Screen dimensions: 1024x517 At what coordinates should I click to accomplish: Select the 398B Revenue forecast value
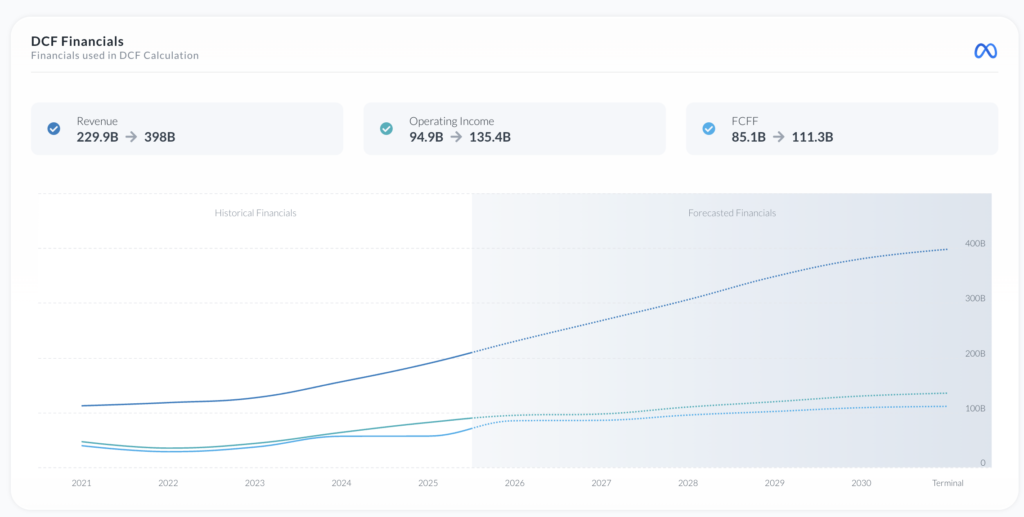159,137
